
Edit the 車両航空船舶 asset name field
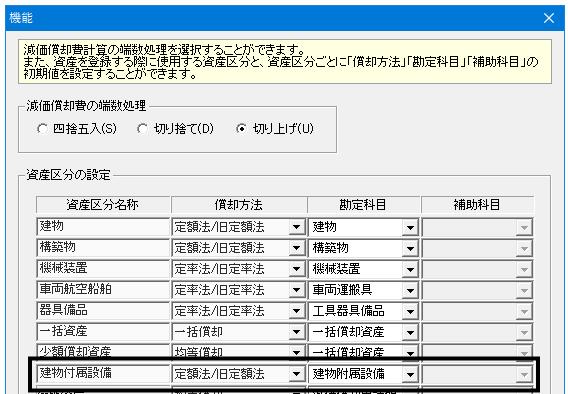[x=103, y=290]
